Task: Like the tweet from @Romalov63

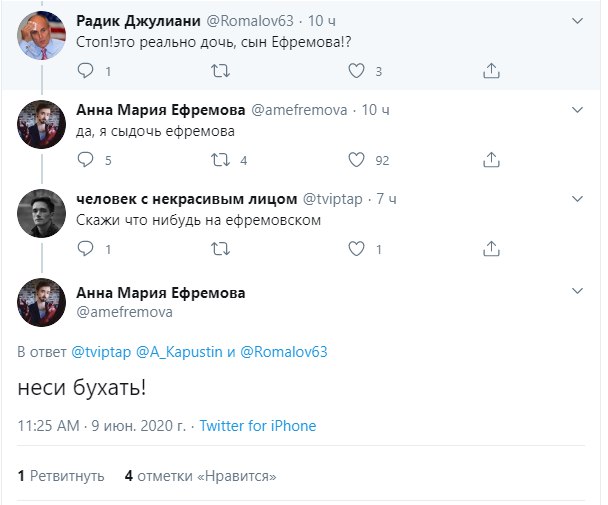Action: [356, 71]
